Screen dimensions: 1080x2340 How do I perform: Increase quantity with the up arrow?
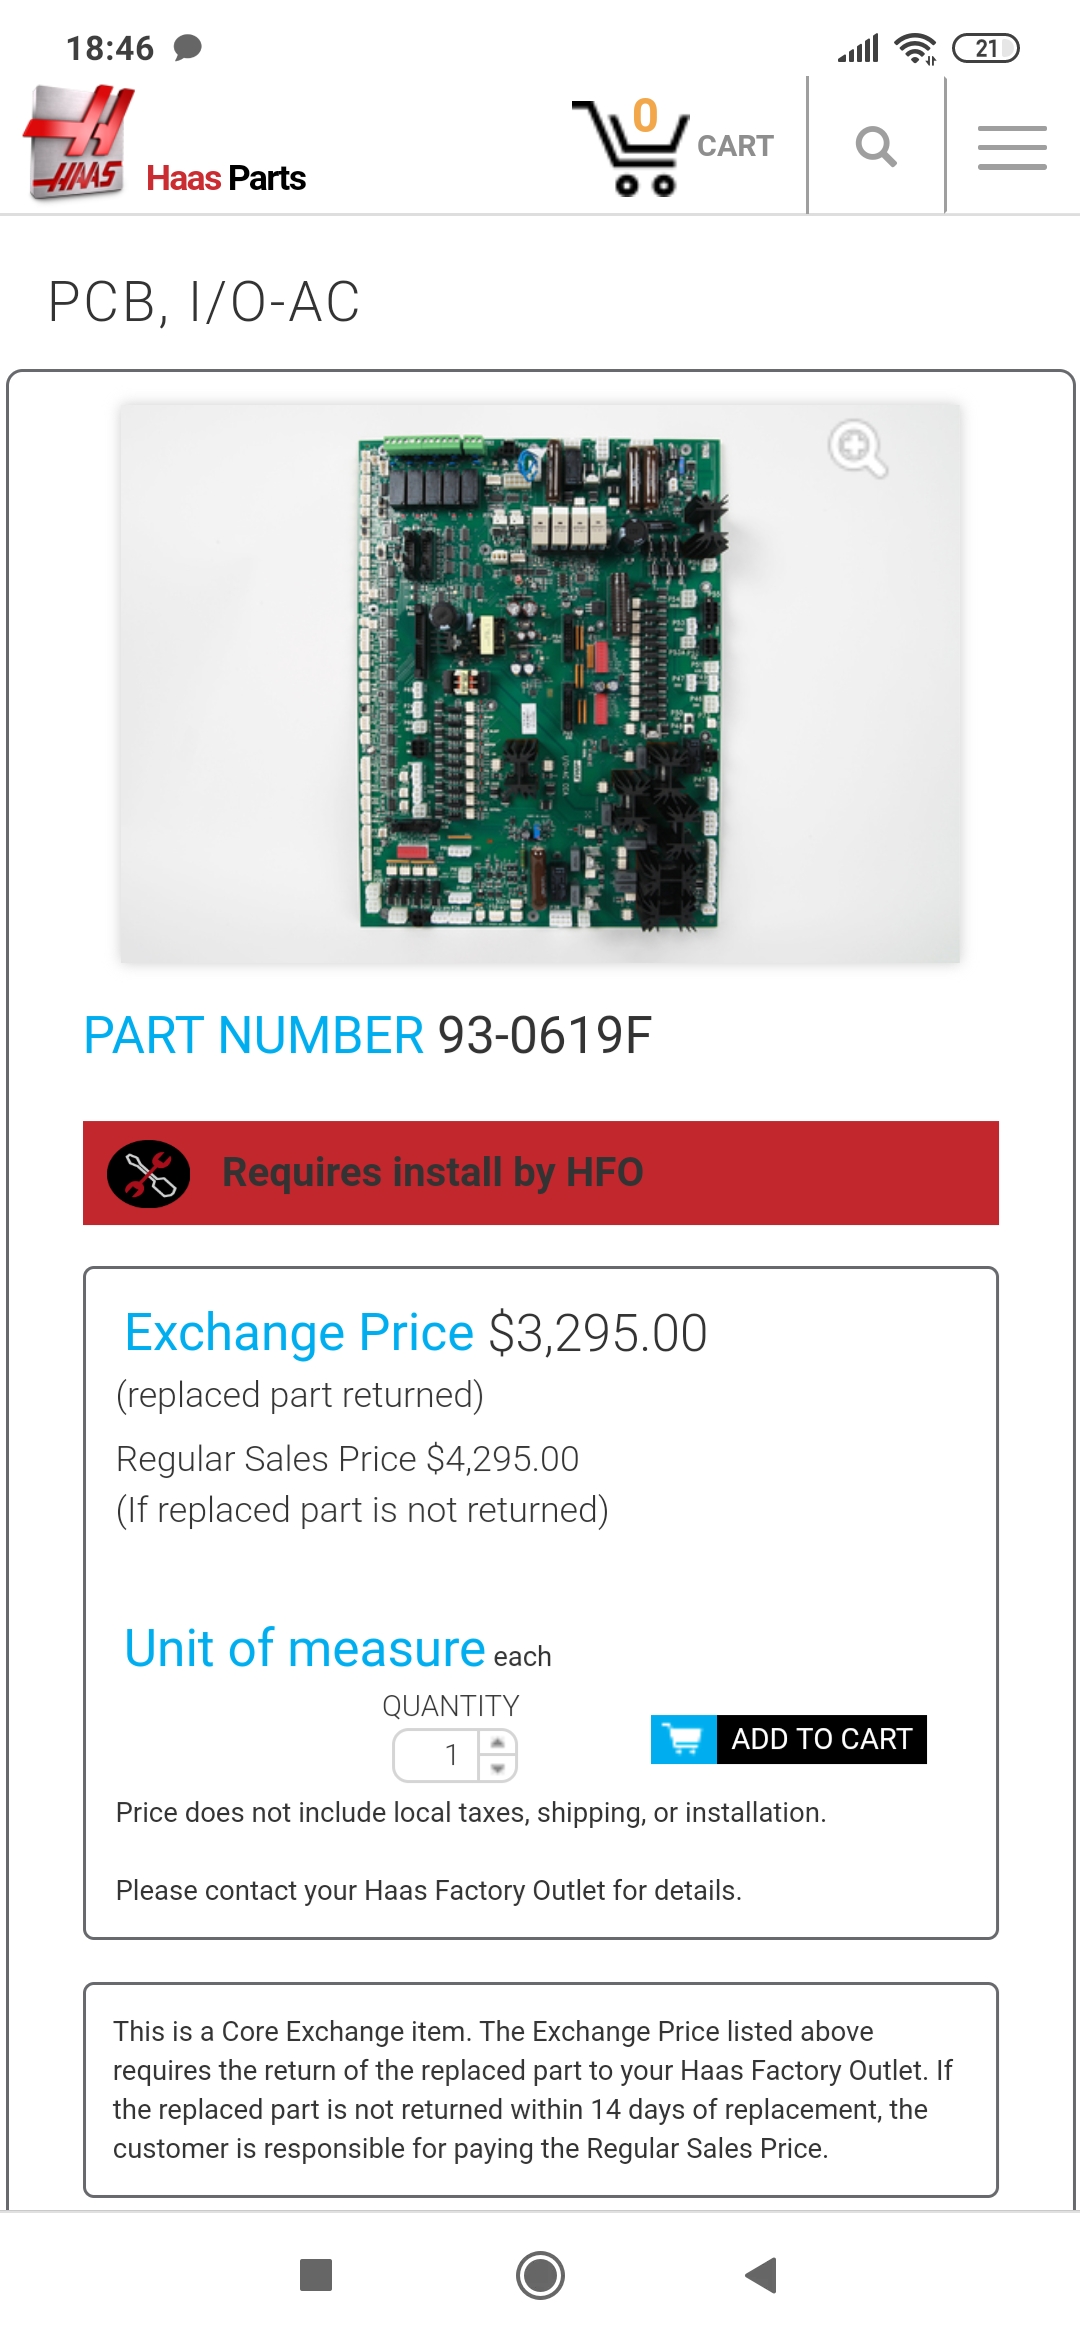(x=498, y=1743)
